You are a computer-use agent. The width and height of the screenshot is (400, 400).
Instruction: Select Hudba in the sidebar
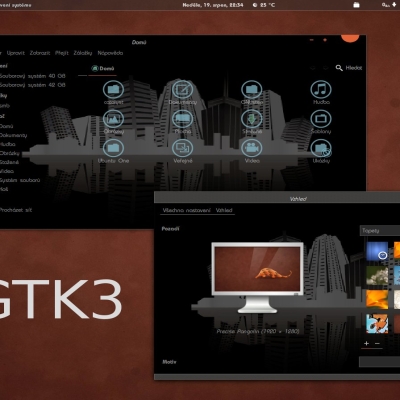tap(8, 144)
